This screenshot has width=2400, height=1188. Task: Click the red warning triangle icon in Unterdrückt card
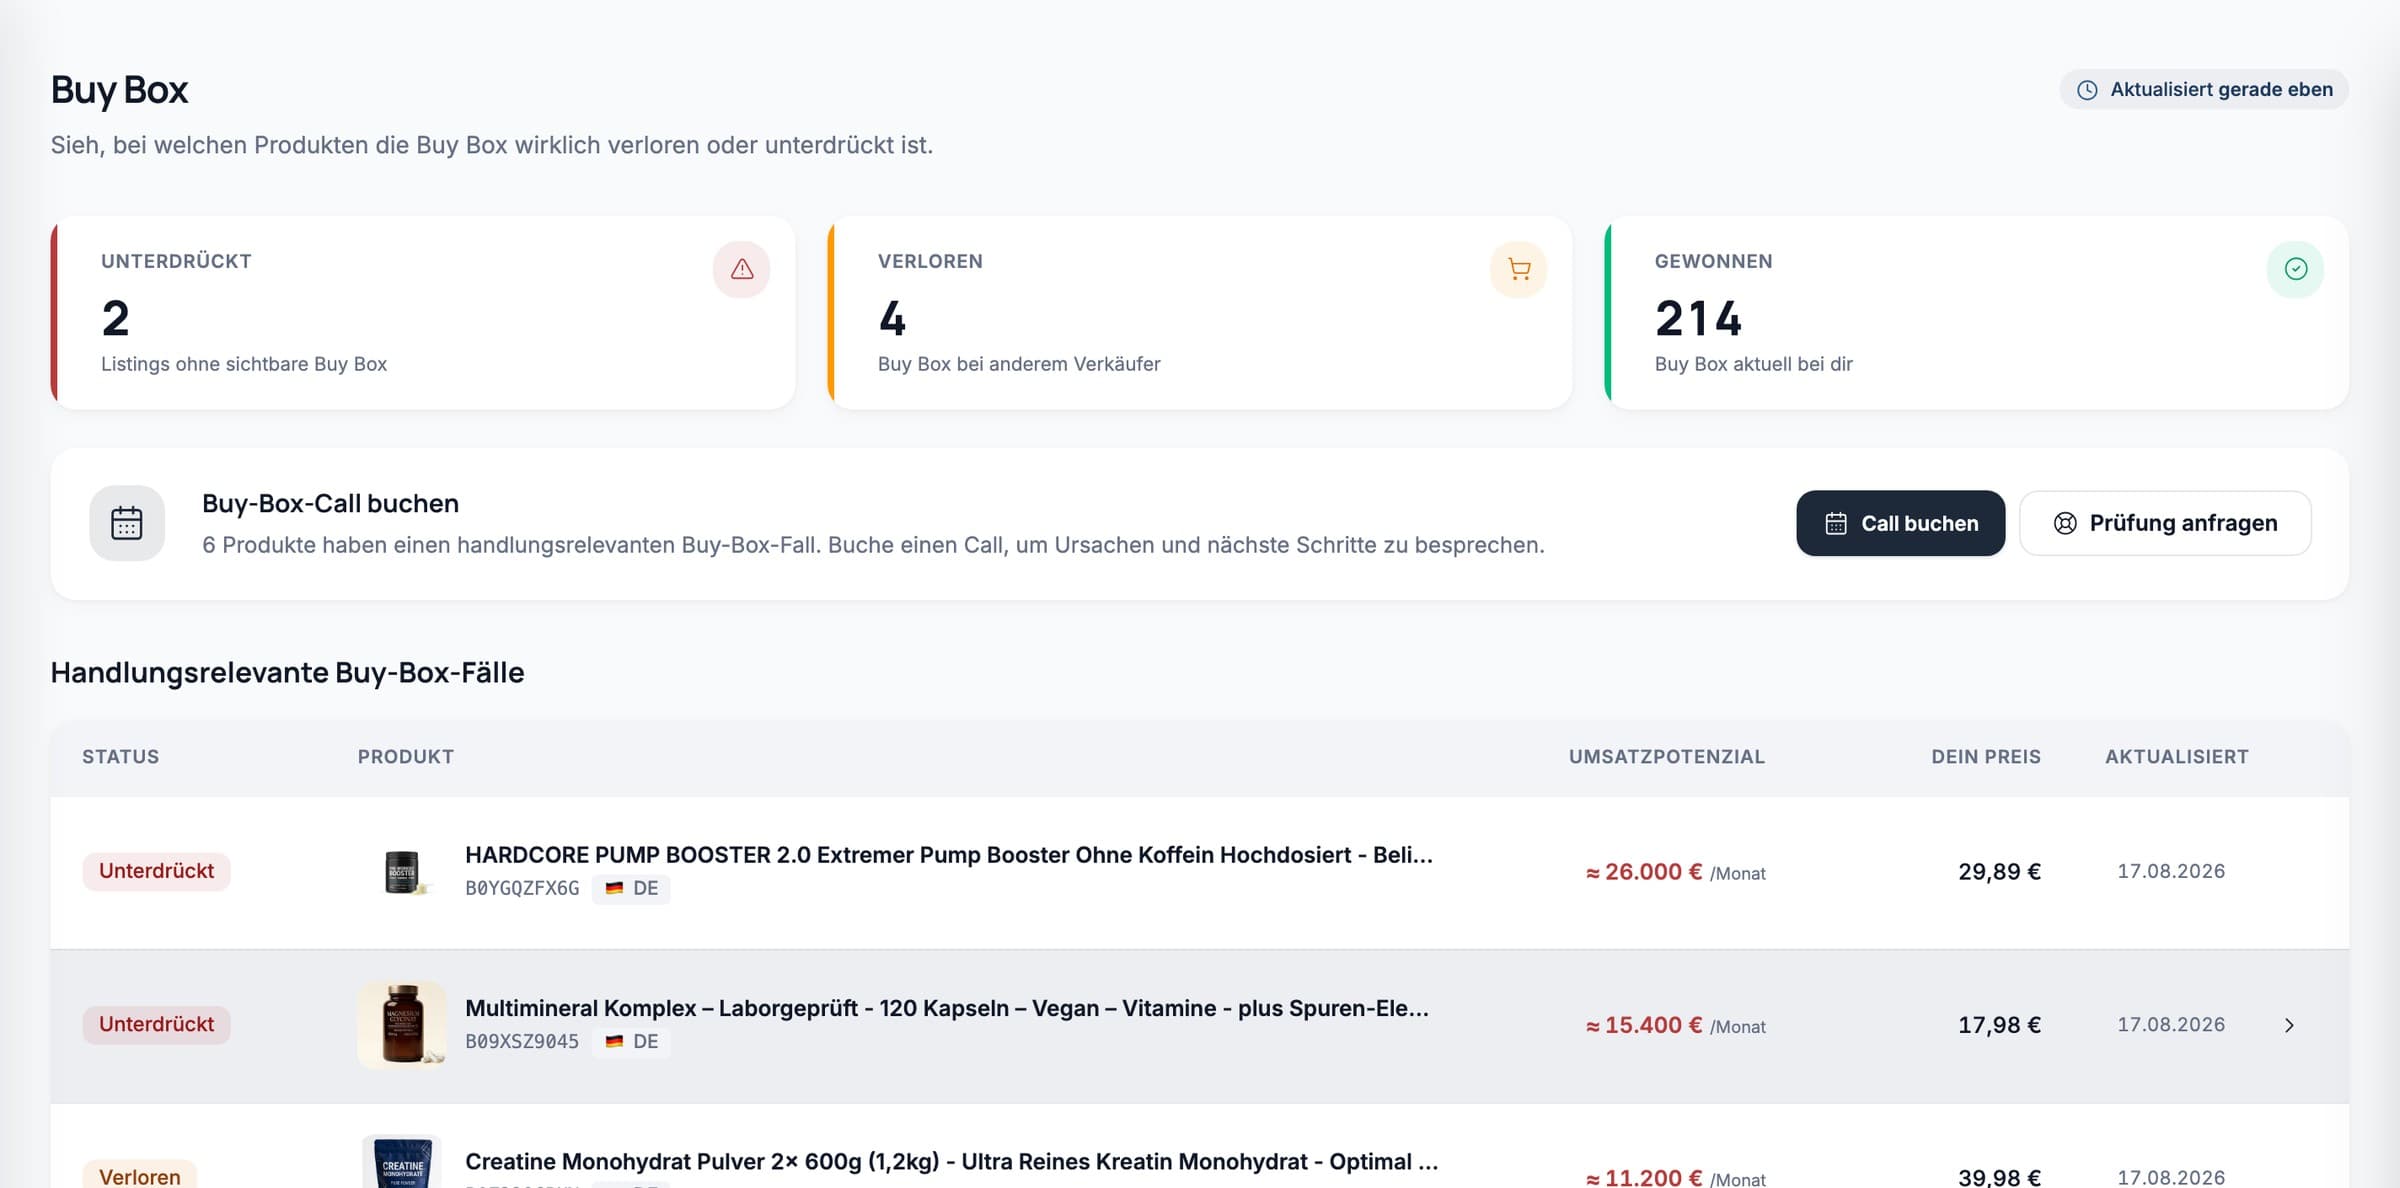point(741,269)
